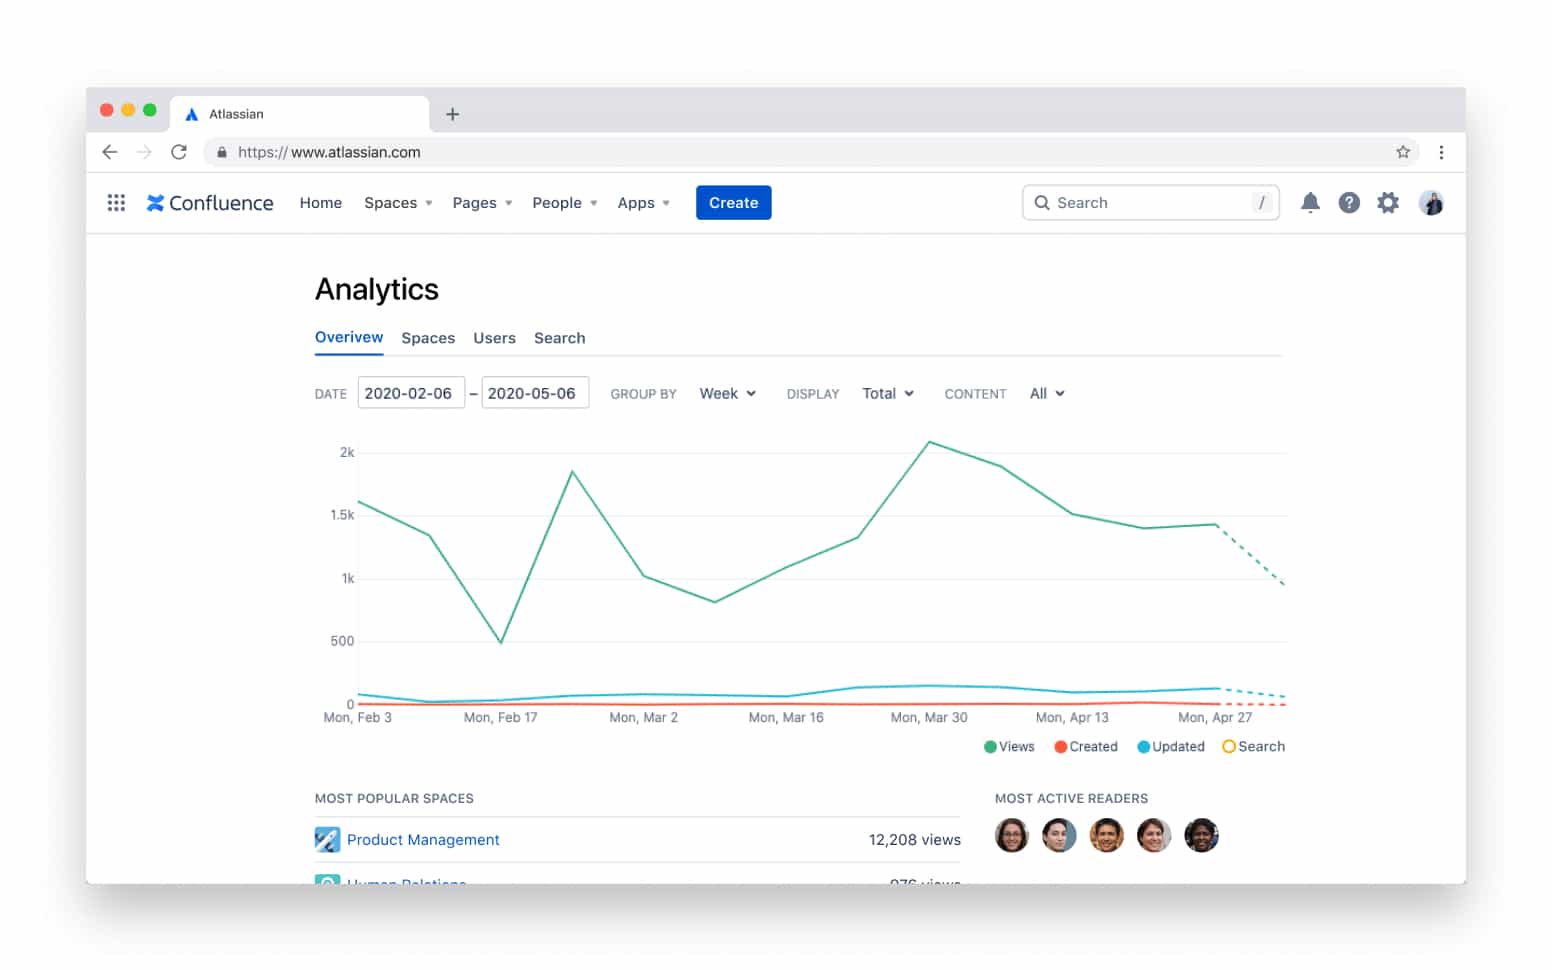Toggle the Search legend indicator on the chart
The width and height of the screenshot is (1552, 970).
pyautogui.click(x=1228, y=746)
